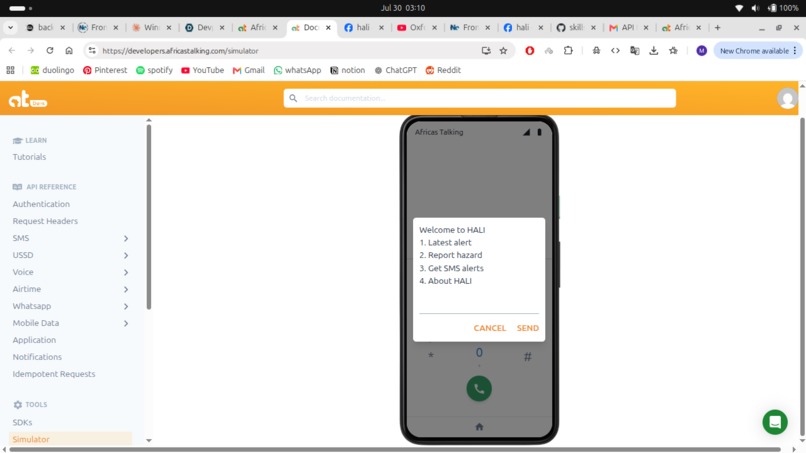The width and height of the screenshot is (806, 453).
Task: Click the volume icon in system bar
Action: coord(755,8)
